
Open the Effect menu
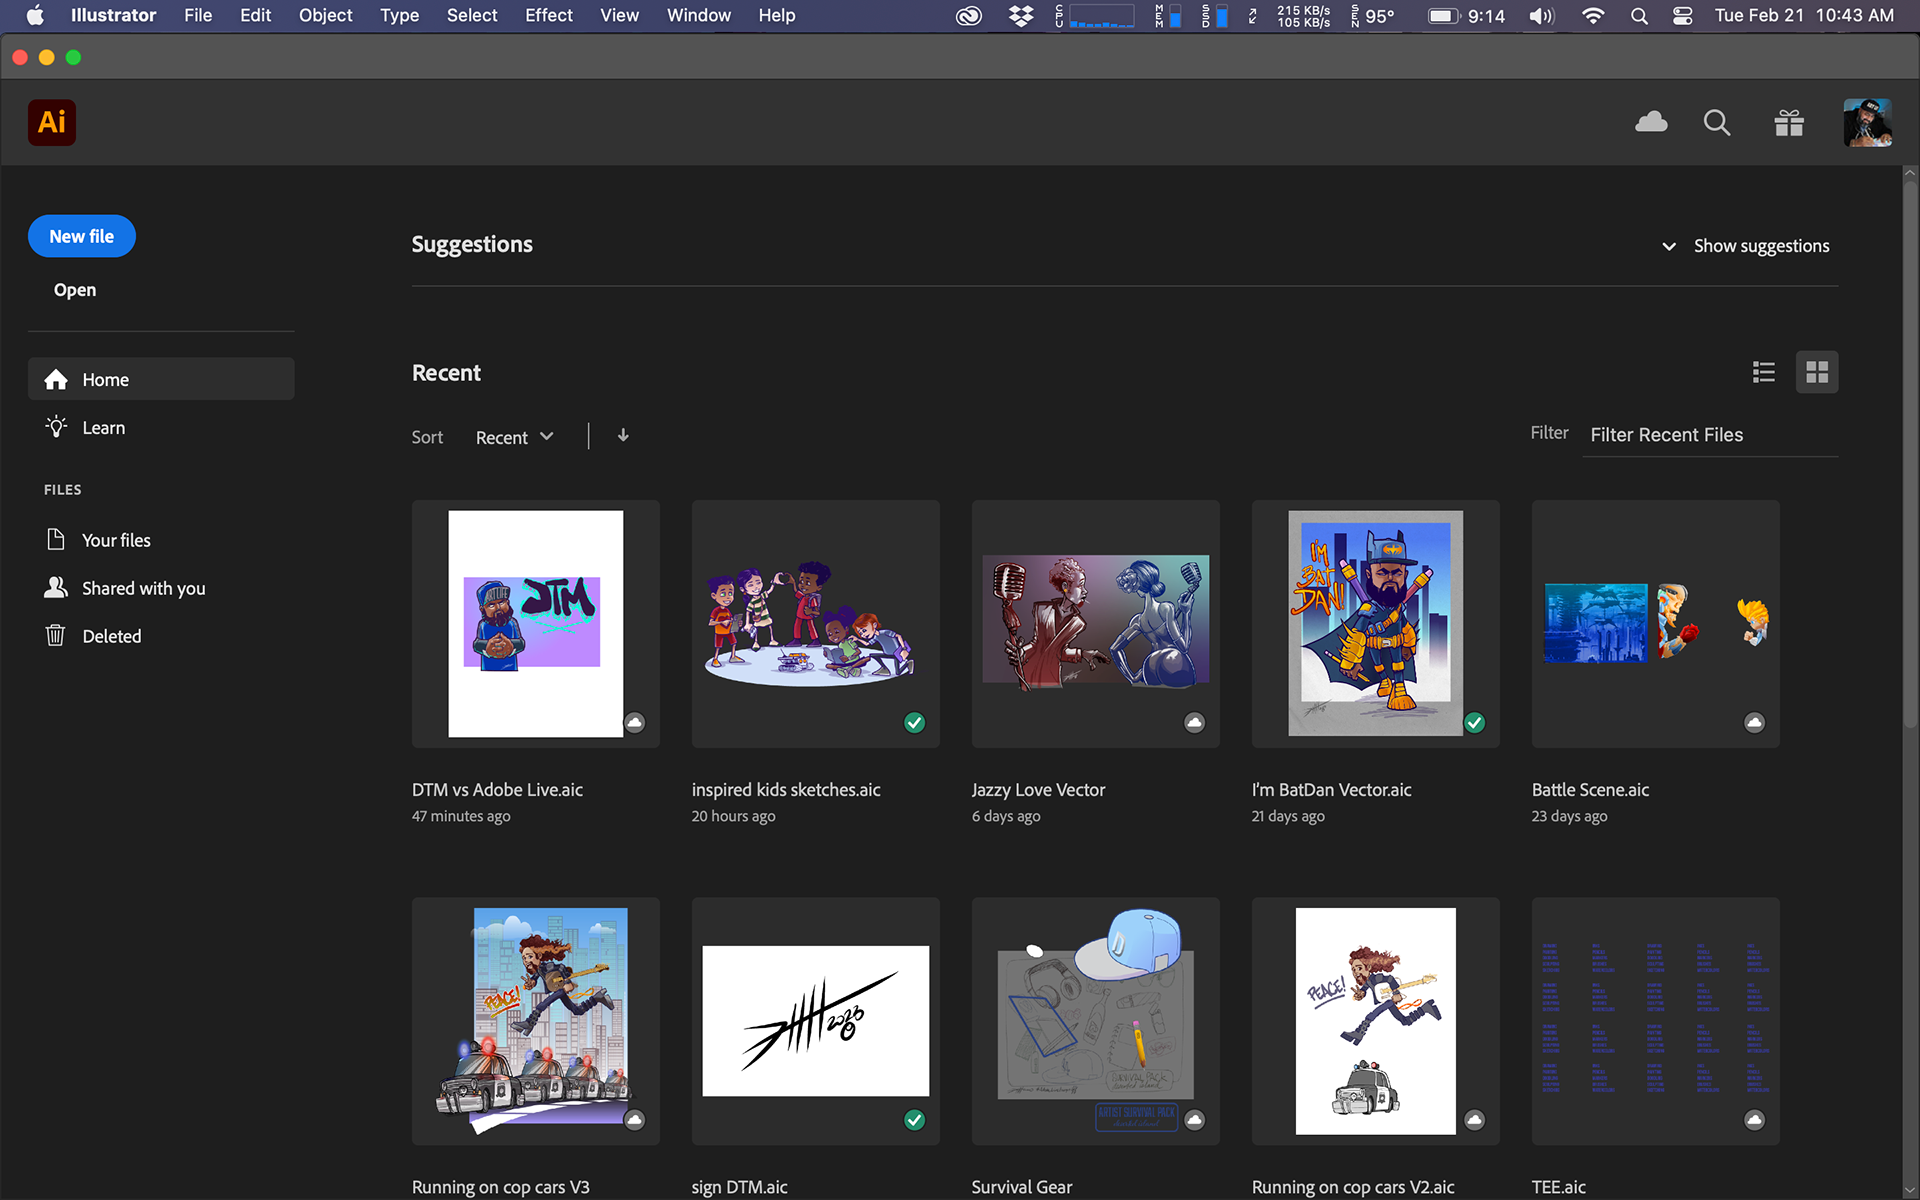click(548, 16)
